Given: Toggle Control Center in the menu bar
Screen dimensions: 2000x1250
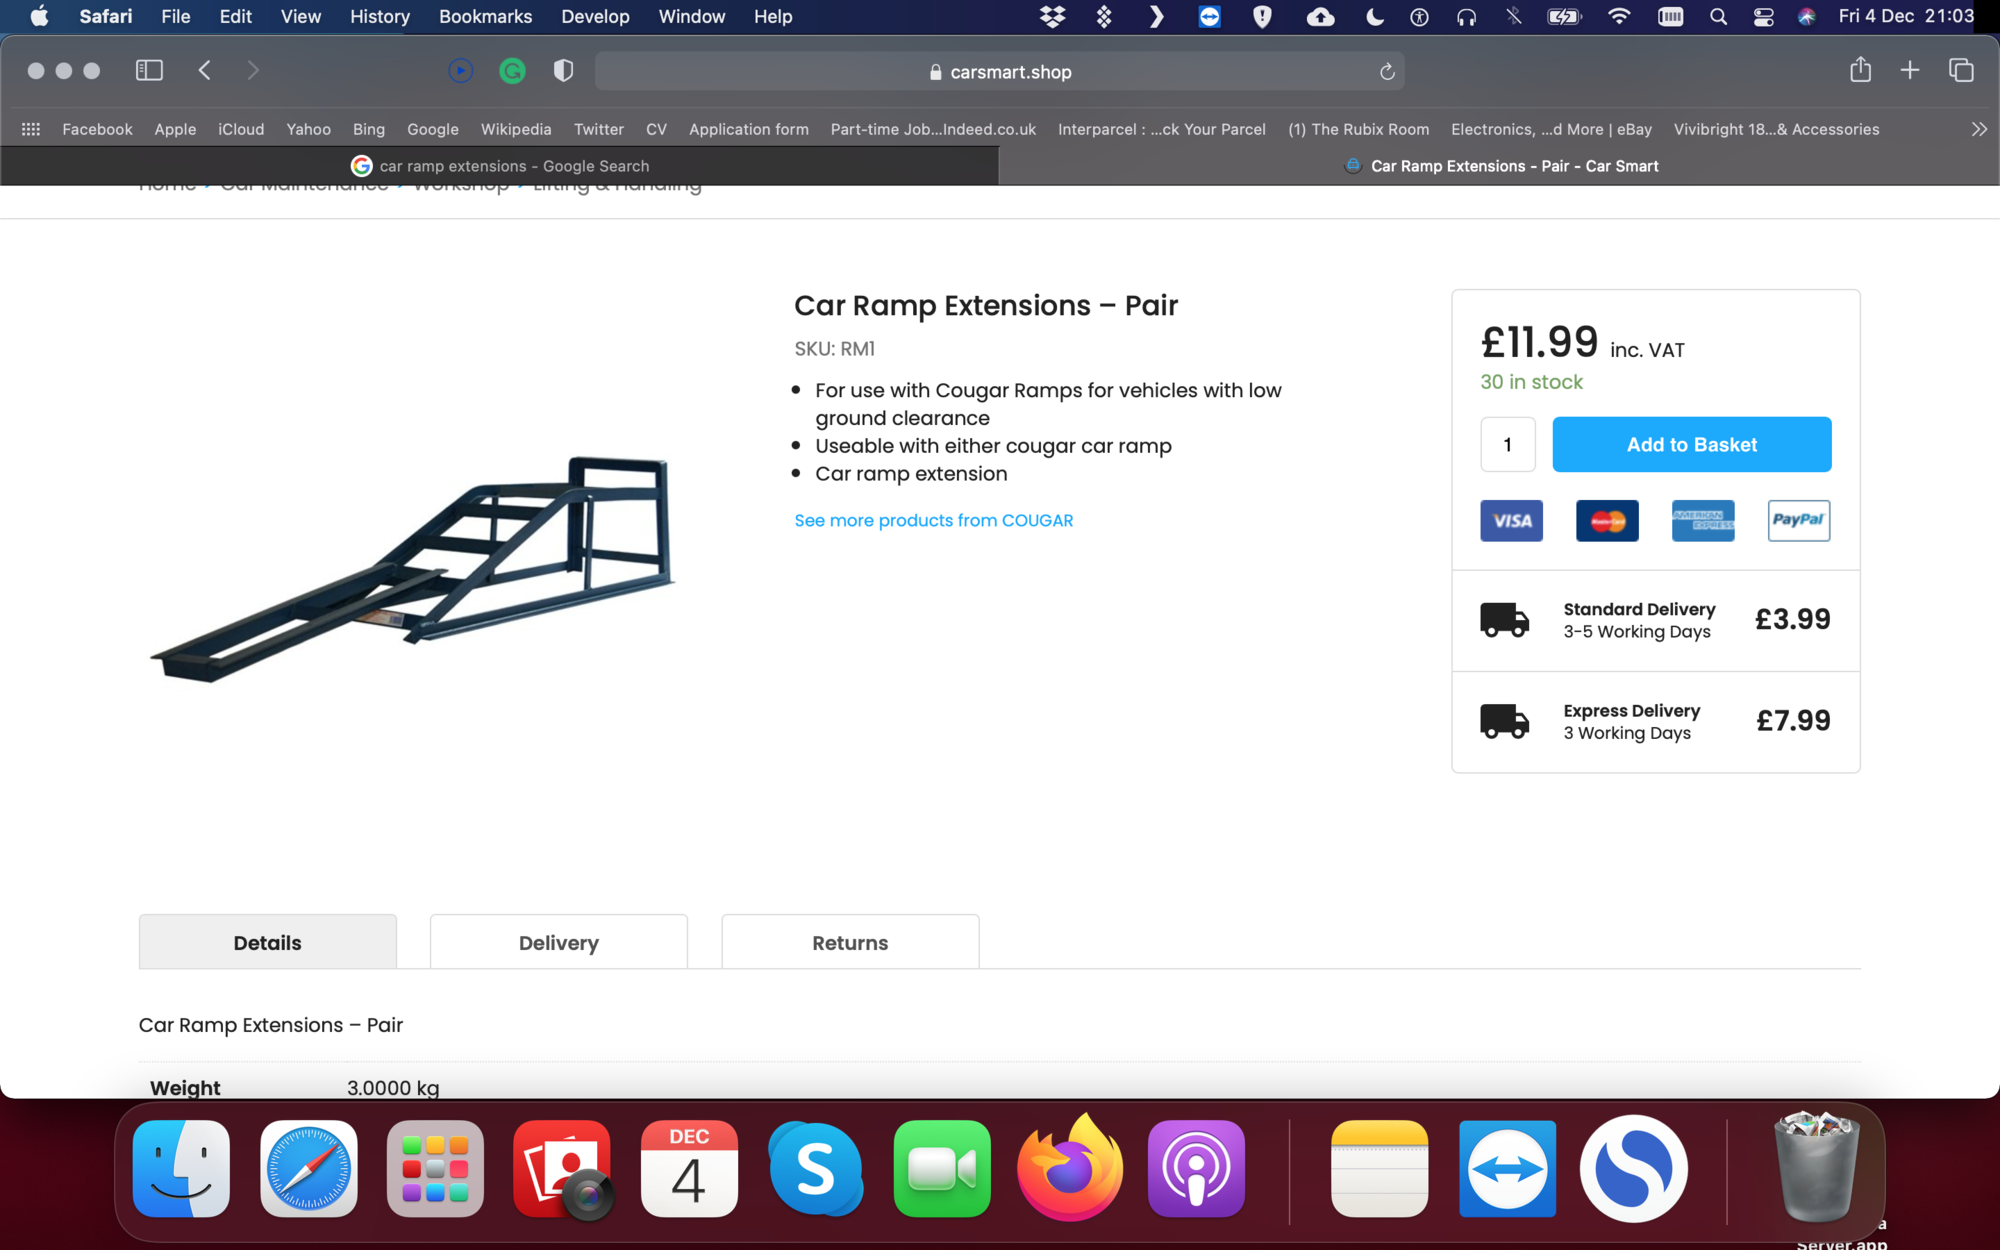Looking at the screenshot, I should 1763,17.
